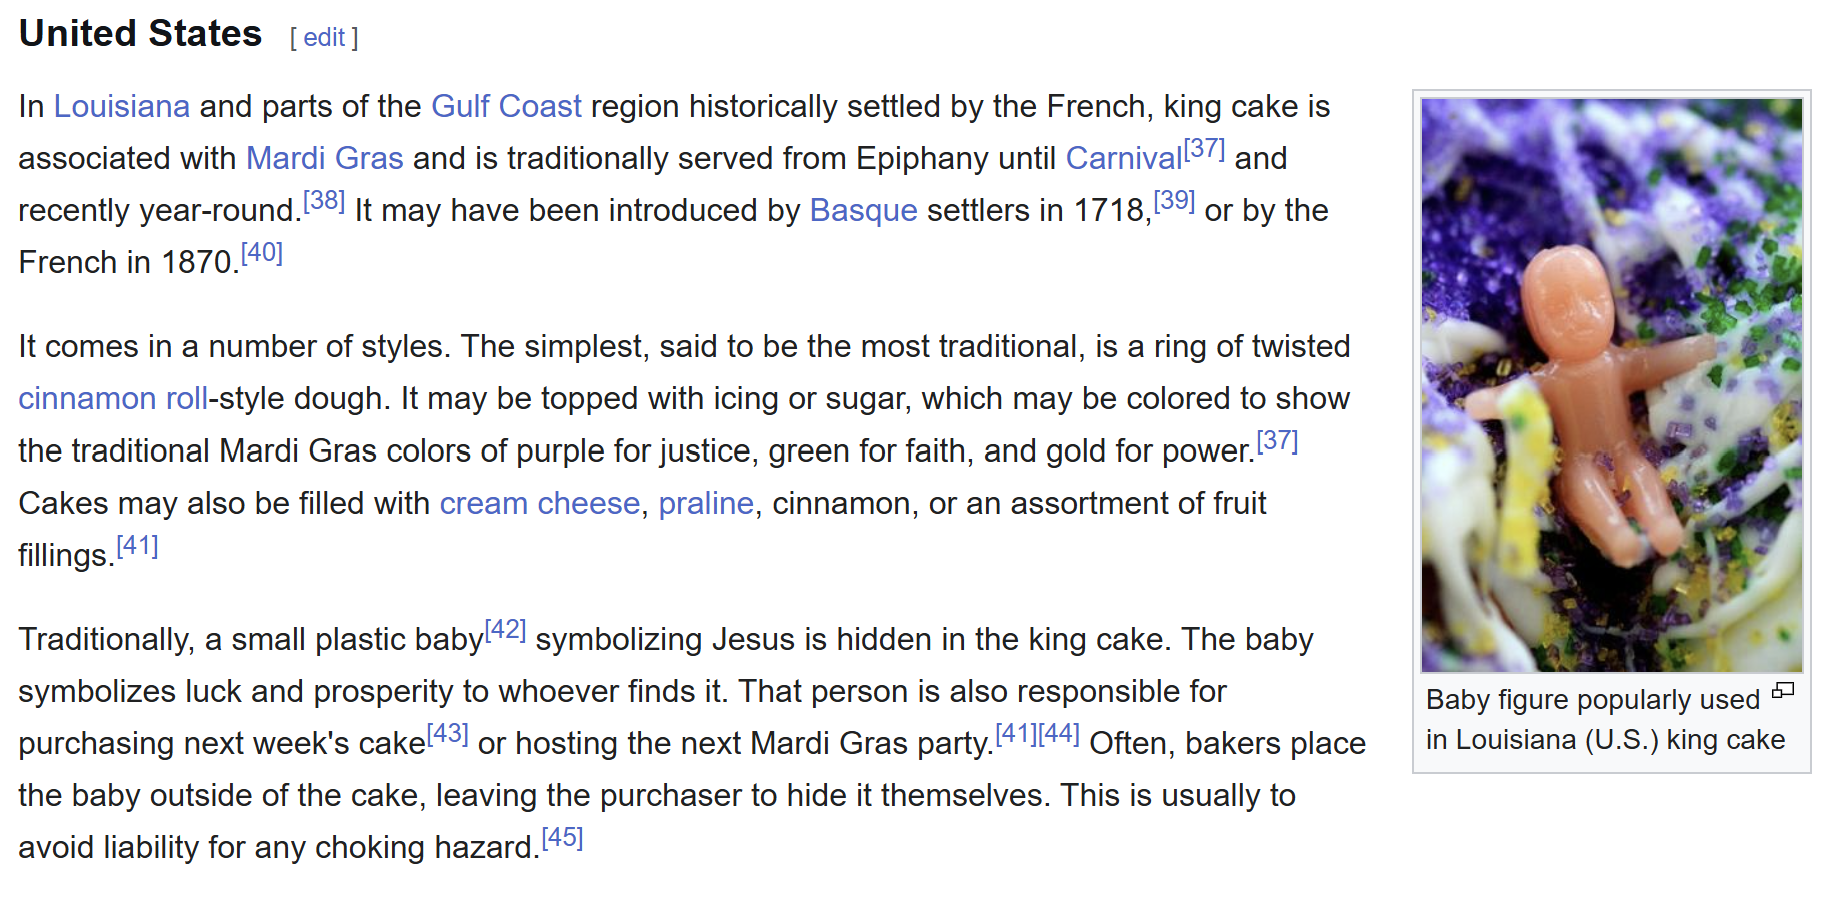Jump to citation 39 after 1718

(1174, 201)
